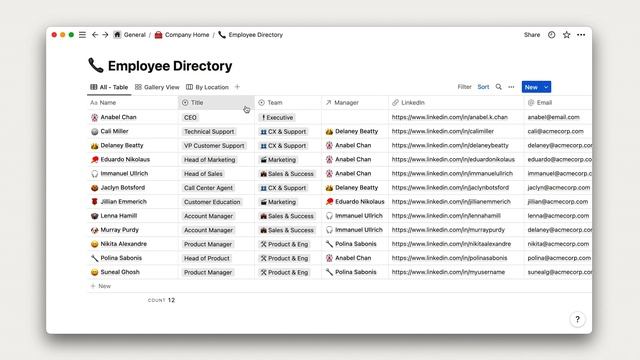Click the Technical Support tag
640x360 pixels.
point(209,131)
